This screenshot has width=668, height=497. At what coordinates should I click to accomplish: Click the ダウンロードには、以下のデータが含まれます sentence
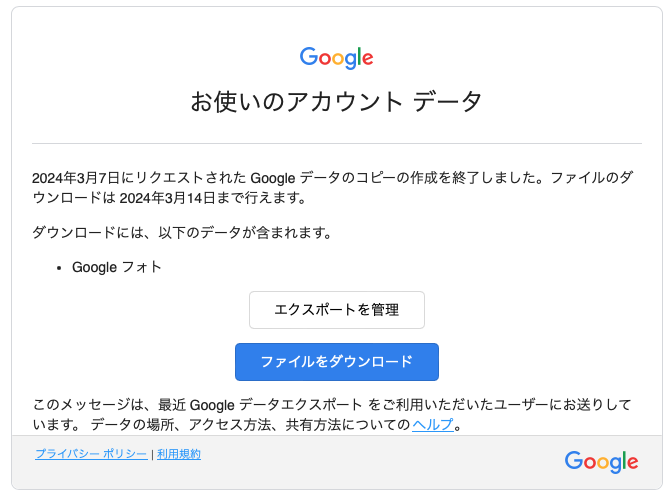click(x=182, y=233)
